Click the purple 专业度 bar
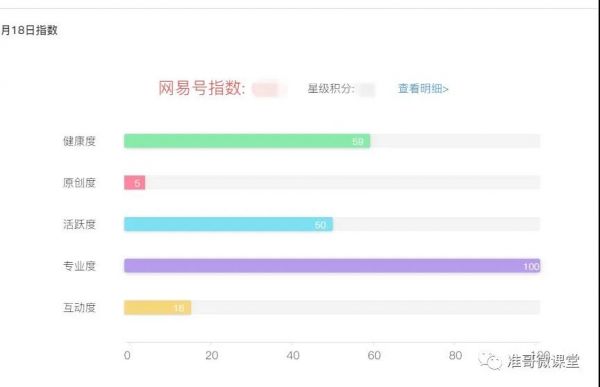600x387 pixels. click(332, 266)
